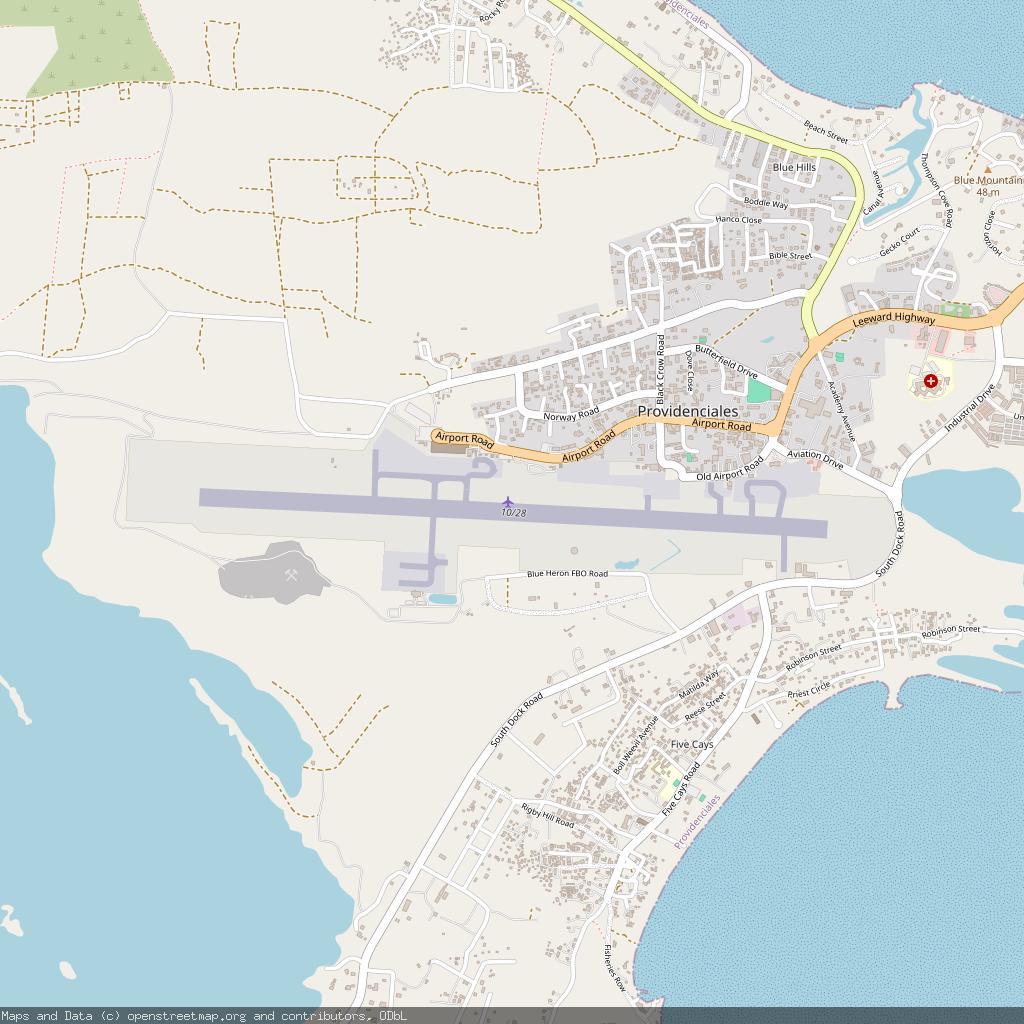Select the quarry crossed-hammers icon
This screenshot has height=1024, width=1024.
[x=291, y=575]
